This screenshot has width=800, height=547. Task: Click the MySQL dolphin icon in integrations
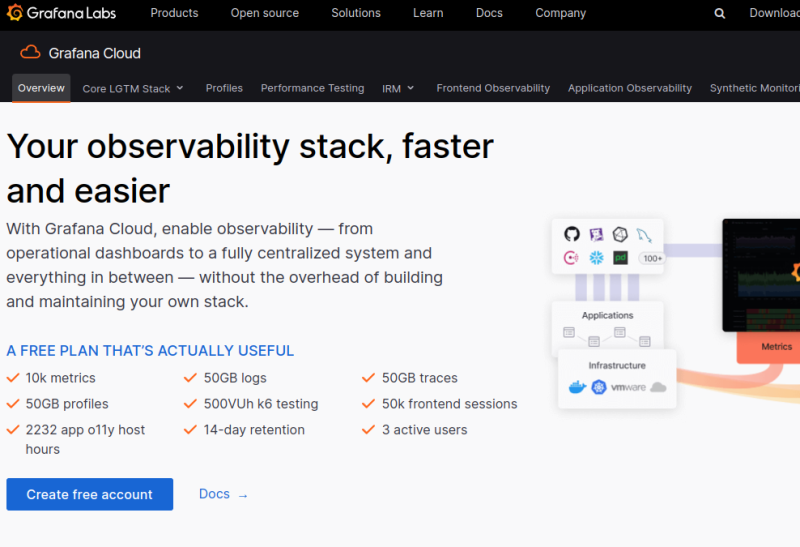644,235
